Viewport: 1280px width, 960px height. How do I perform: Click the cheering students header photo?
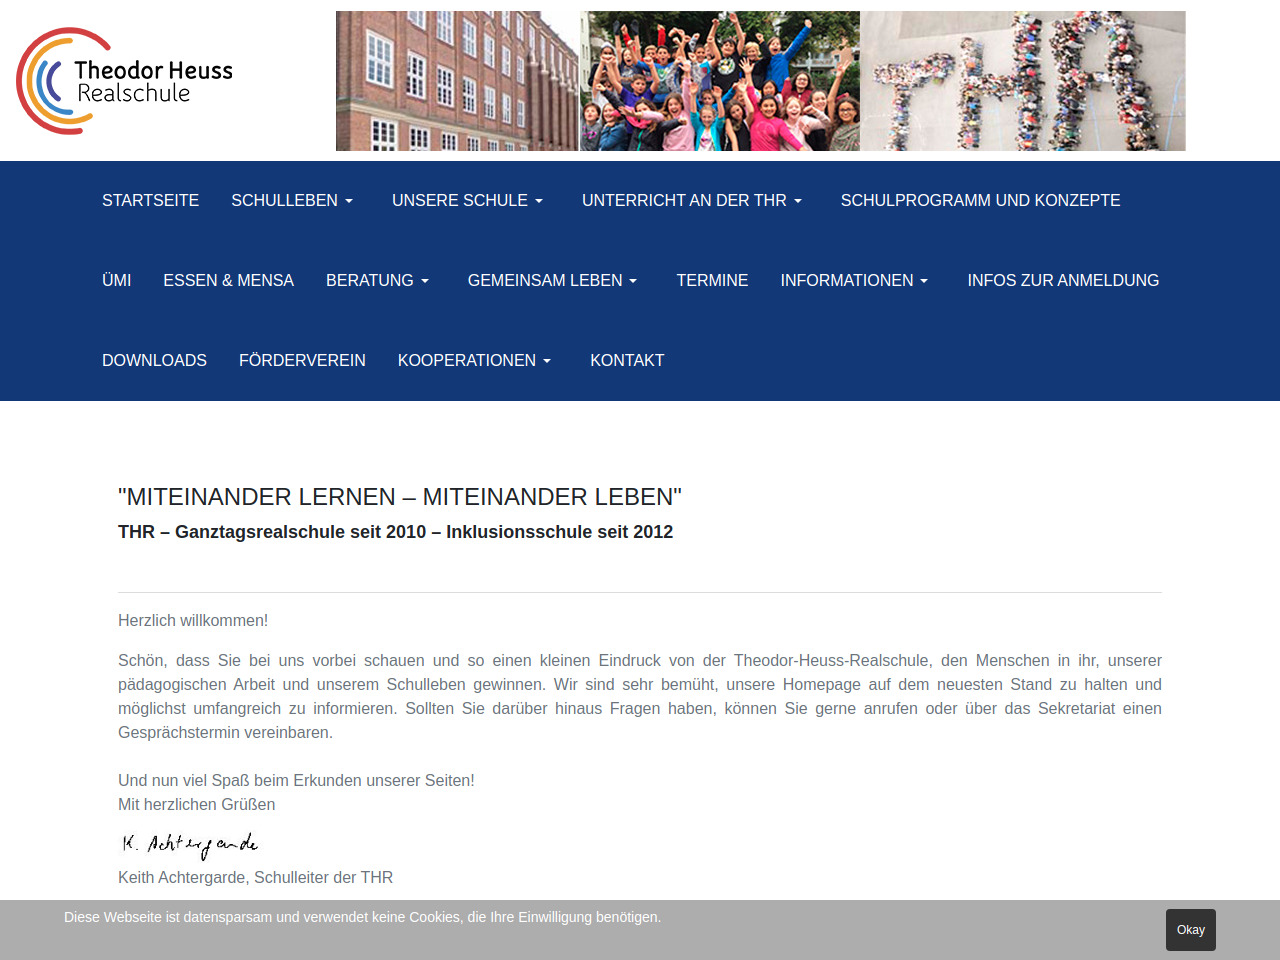[720, 81]
